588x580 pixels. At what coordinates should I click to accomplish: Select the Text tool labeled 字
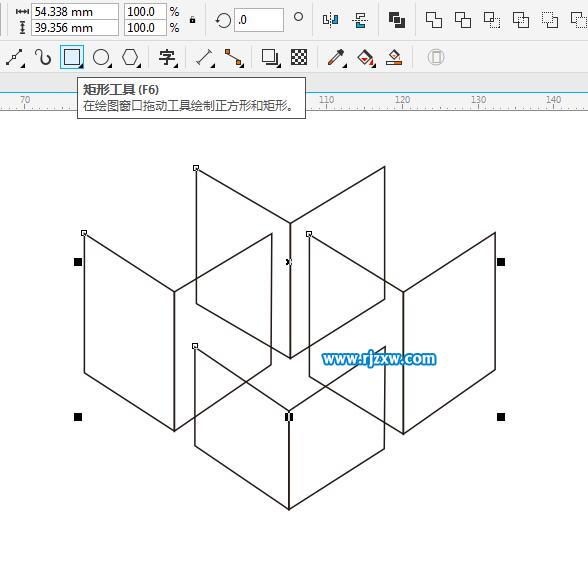(167, 57)
